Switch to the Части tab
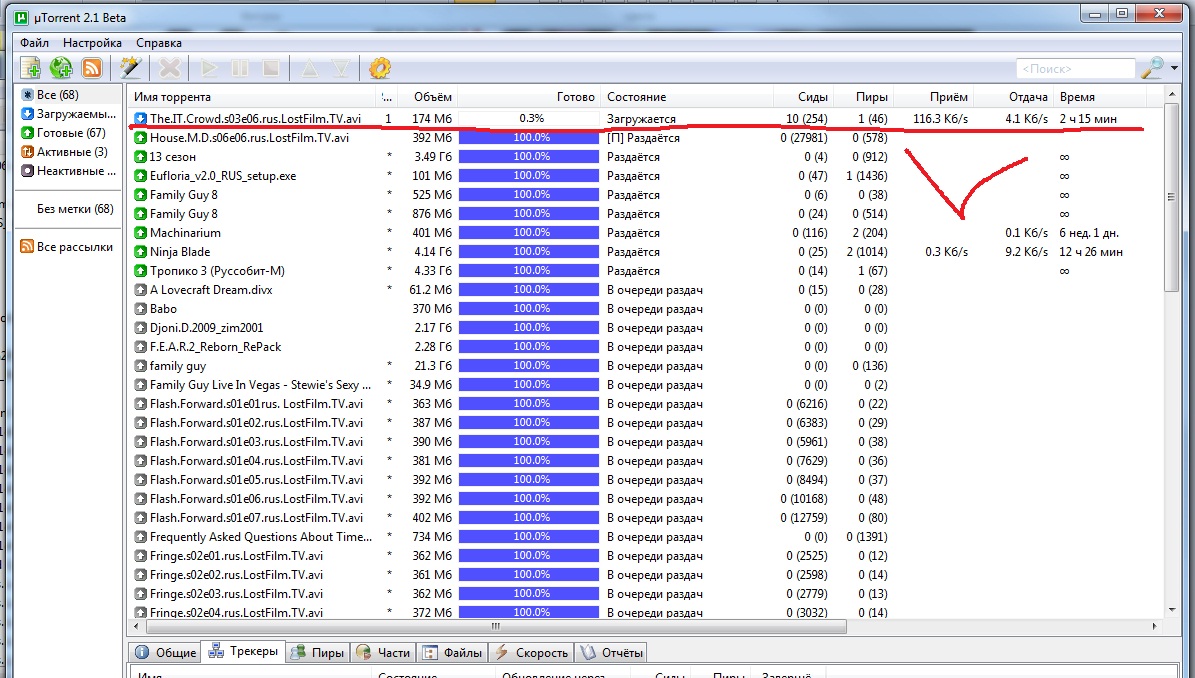Image resolution: width=1195 pixels, height=678 pixels. coord(384,653)
